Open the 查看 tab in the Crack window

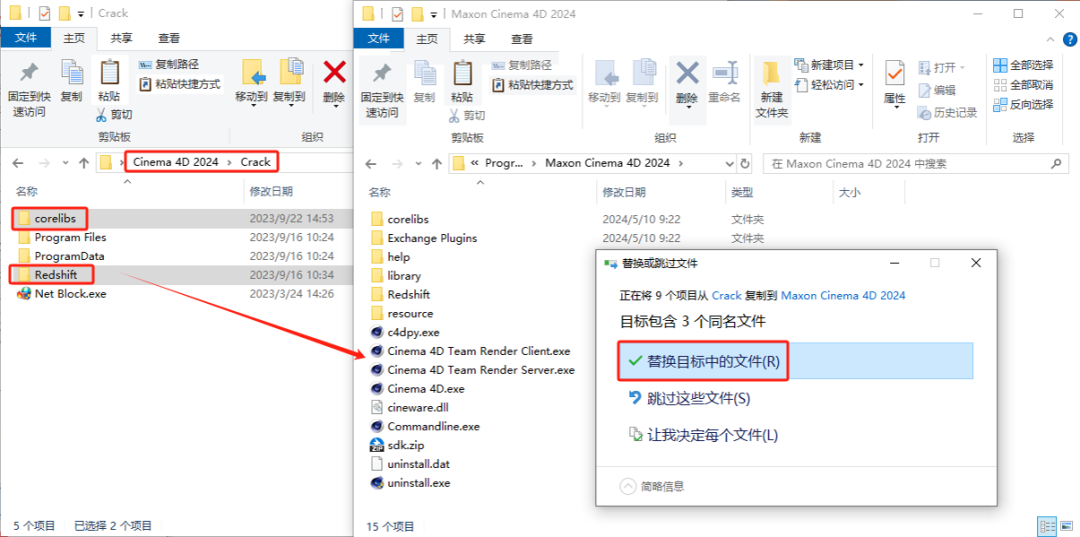(x=169, y=39)
